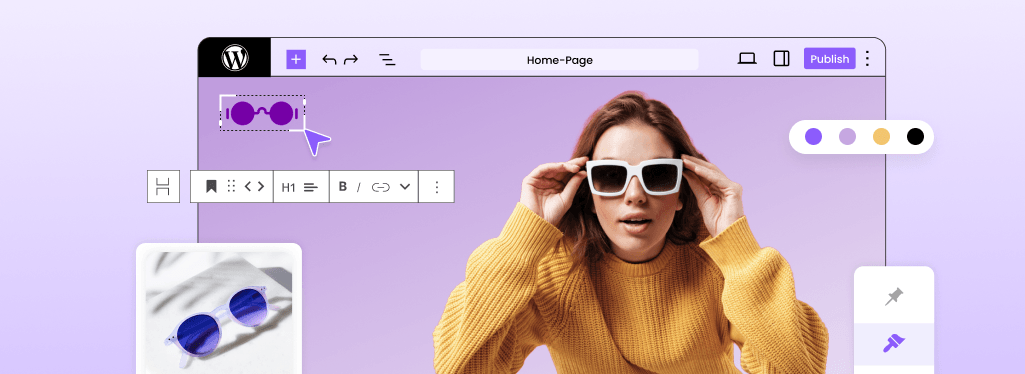Expand more formatting options chevron
This screenshot has width=1025, height=374.
click(405, 187)
